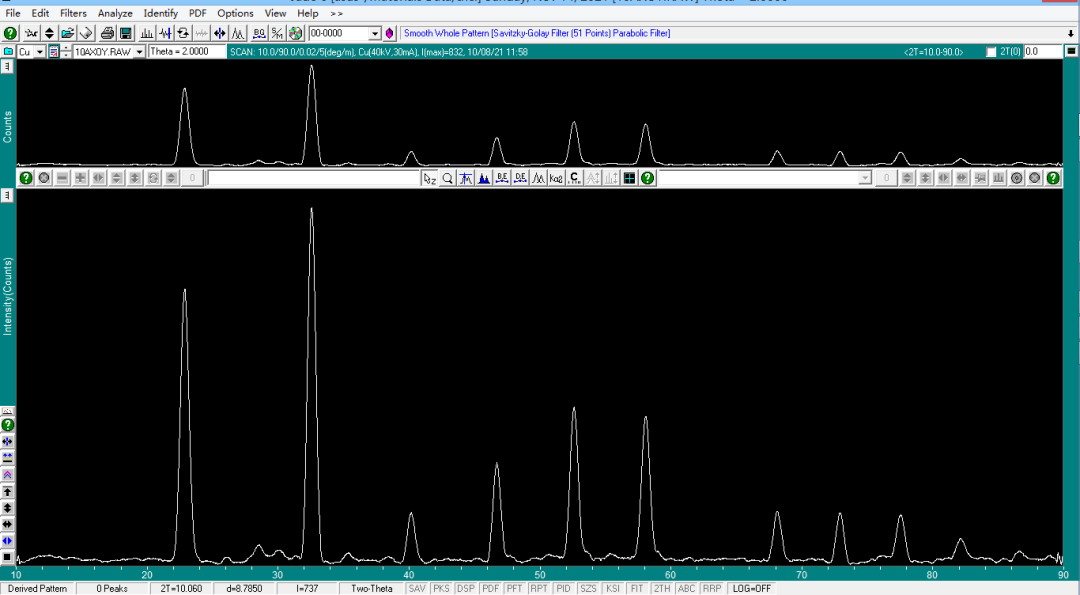Click the green help icon in main toolbar

click(10, 33)
